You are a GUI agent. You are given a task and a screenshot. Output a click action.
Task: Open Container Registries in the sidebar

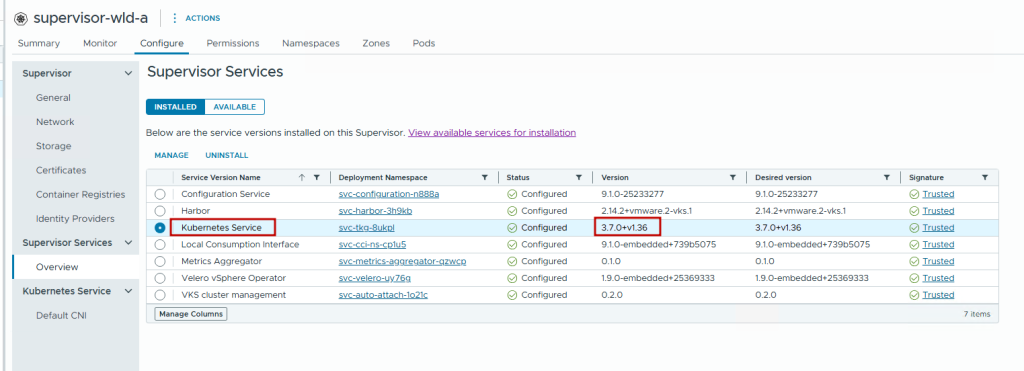[80, 195]
